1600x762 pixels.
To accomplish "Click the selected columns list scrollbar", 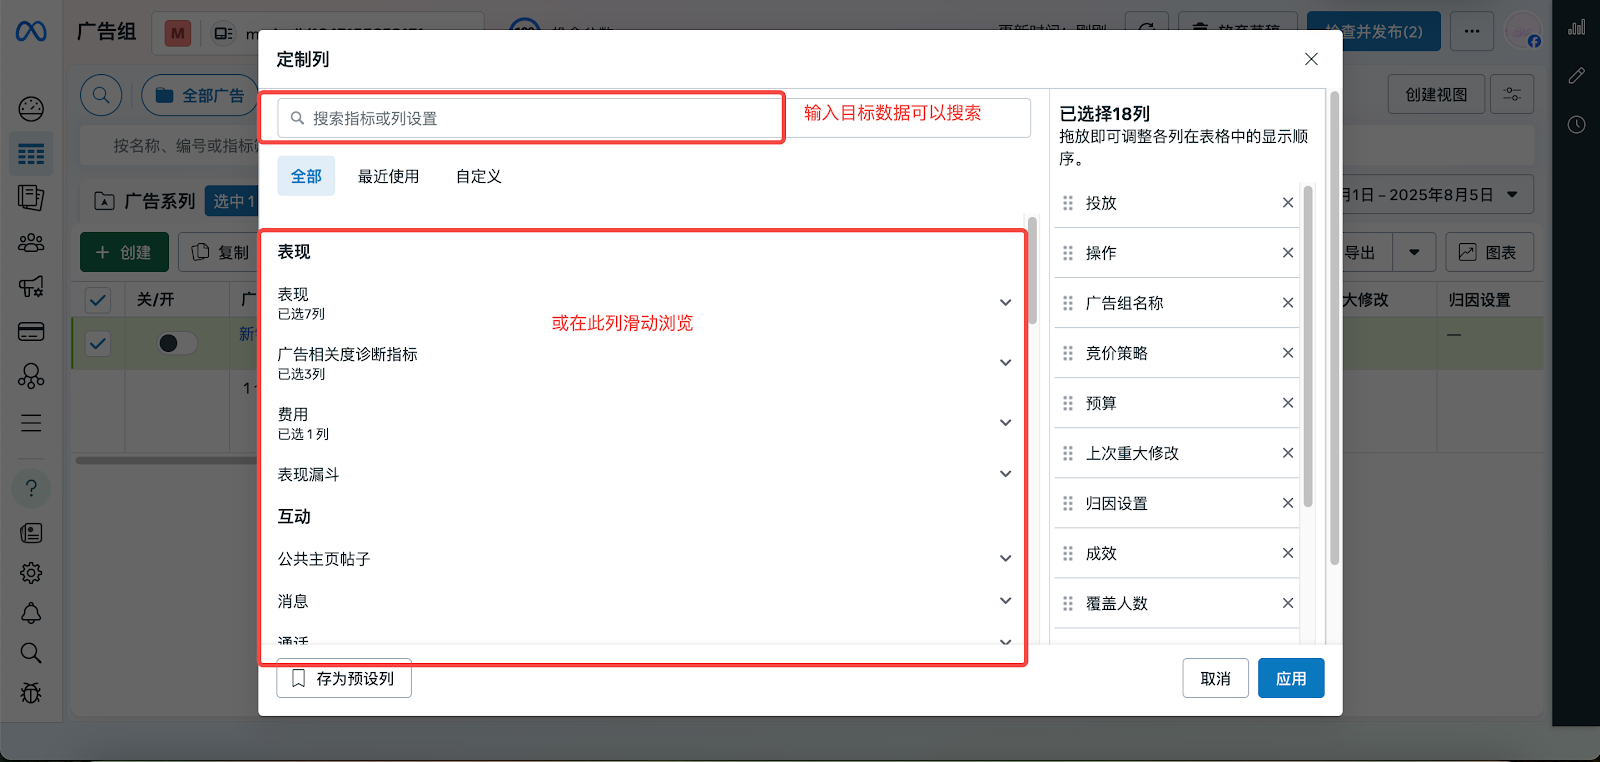I will click(1307, 346).
